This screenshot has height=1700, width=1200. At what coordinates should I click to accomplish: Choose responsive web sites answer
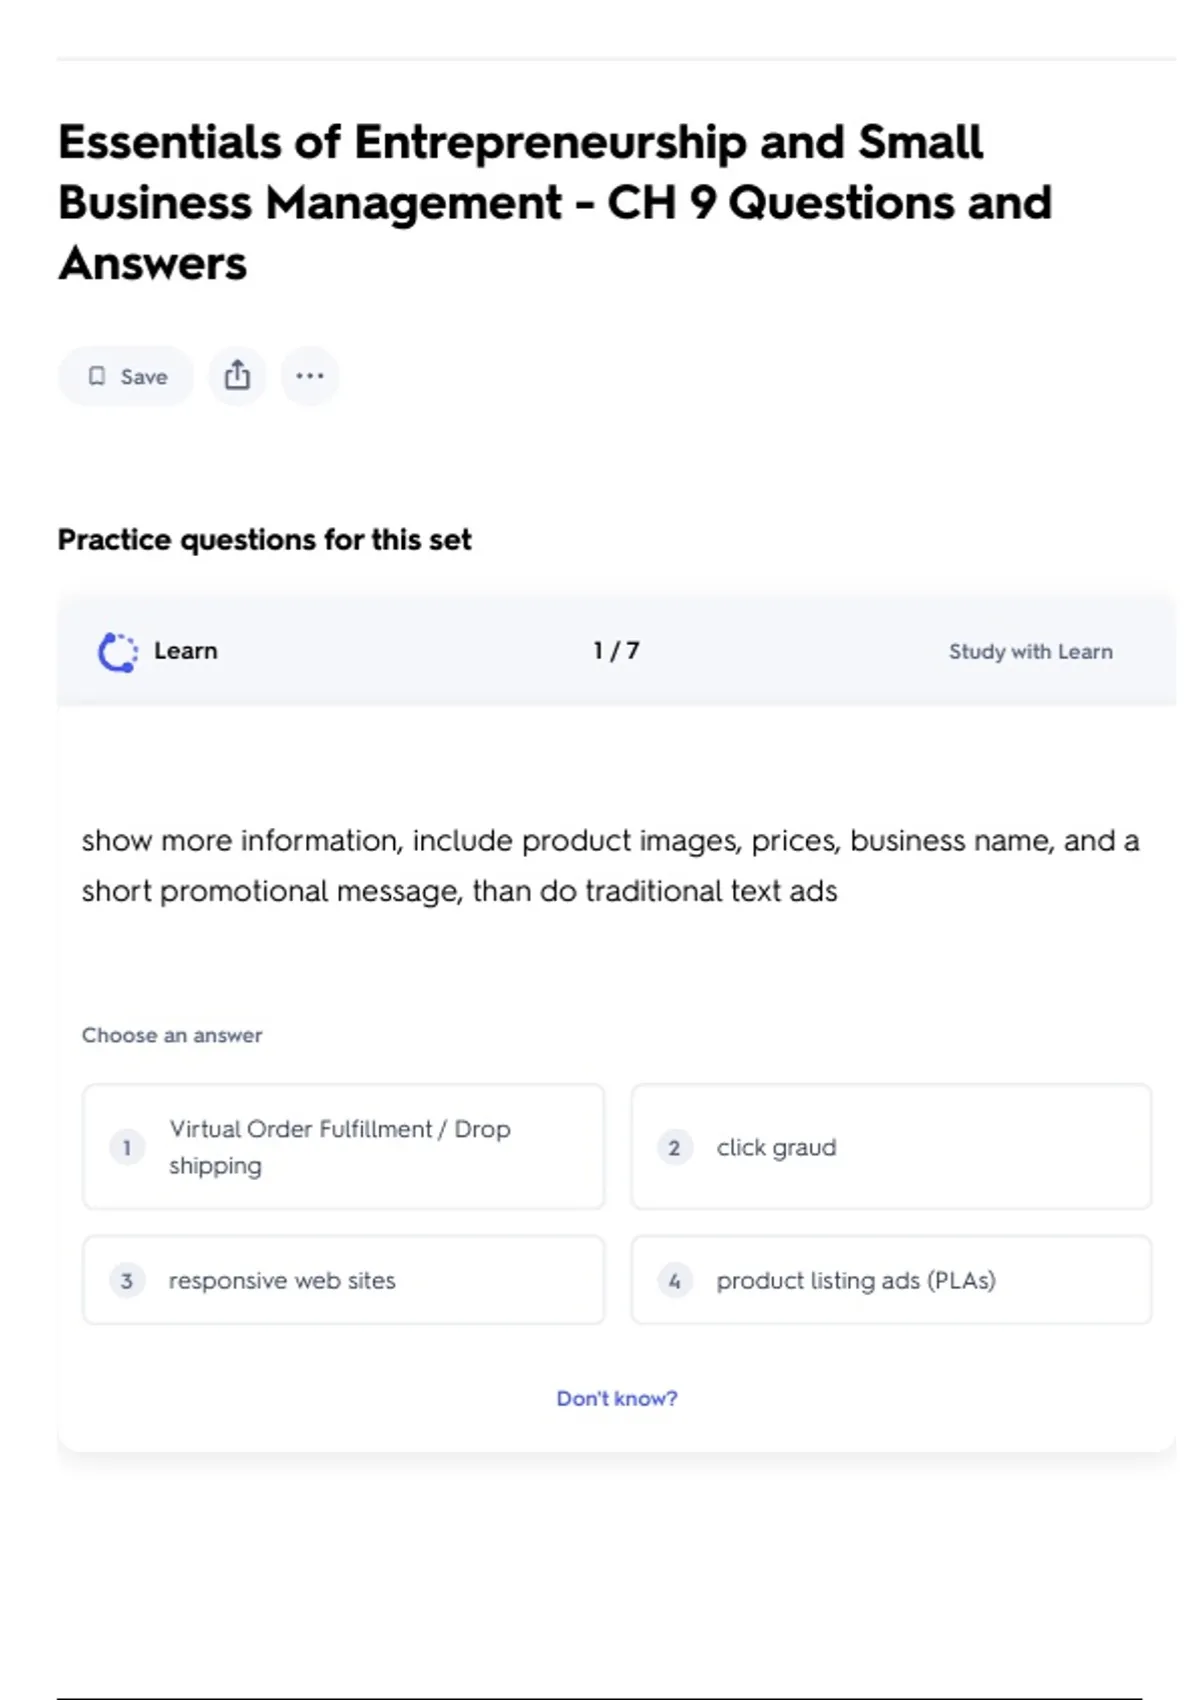click(x=344, y=1280)
